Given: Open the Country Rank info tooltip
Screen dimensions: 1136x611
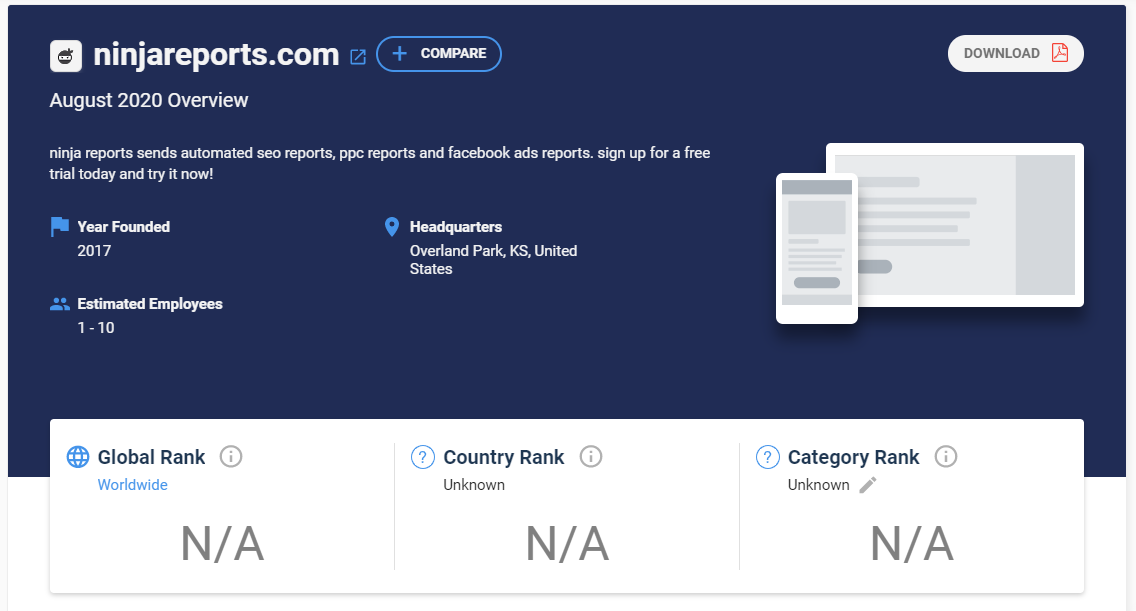Looking at the screenshot, I should (x=591, y=456).
